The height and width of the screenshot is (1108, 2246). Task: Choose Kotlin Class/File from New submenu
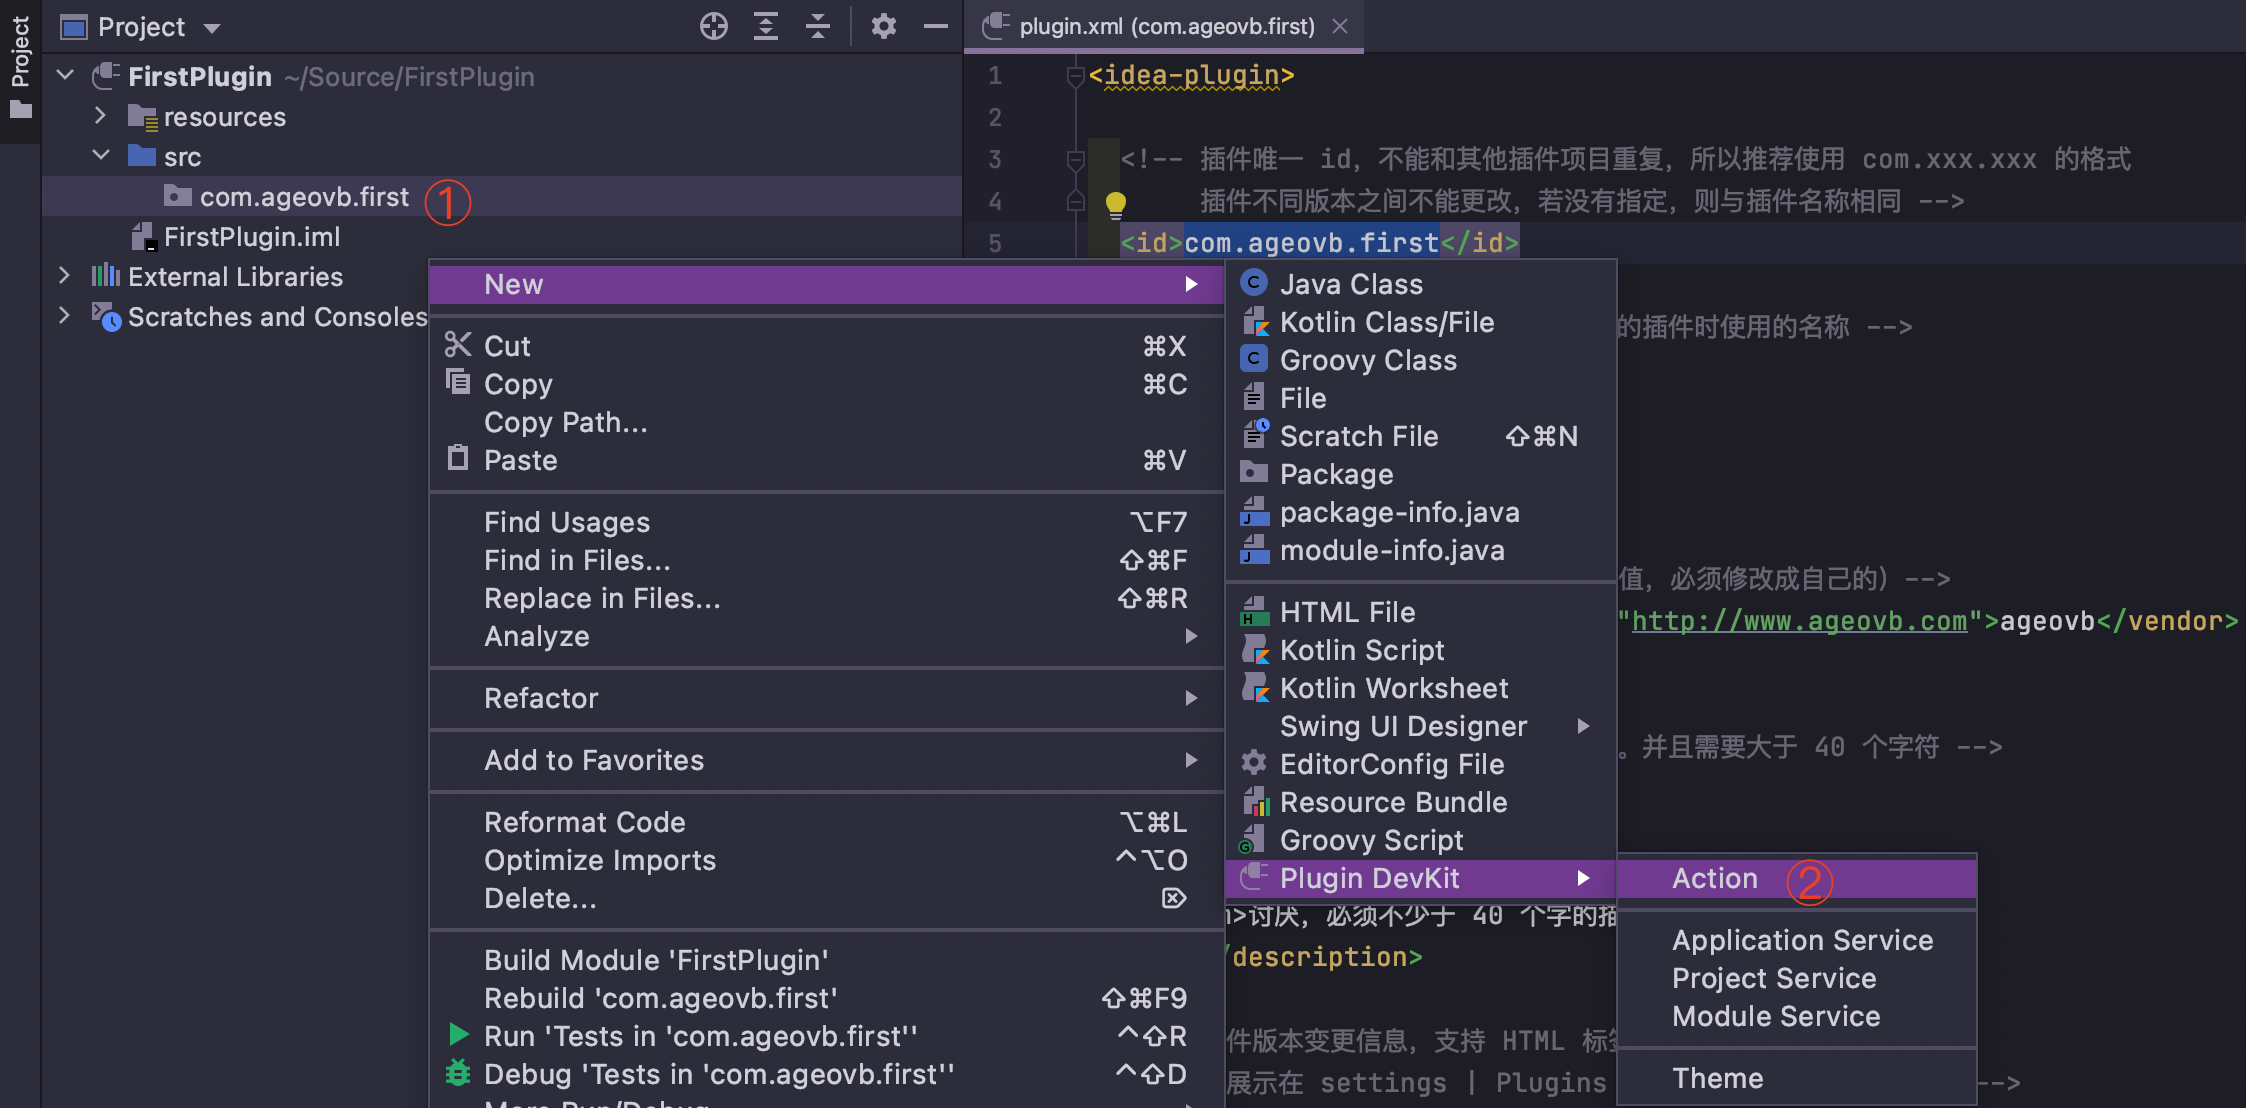[1421, 322]
